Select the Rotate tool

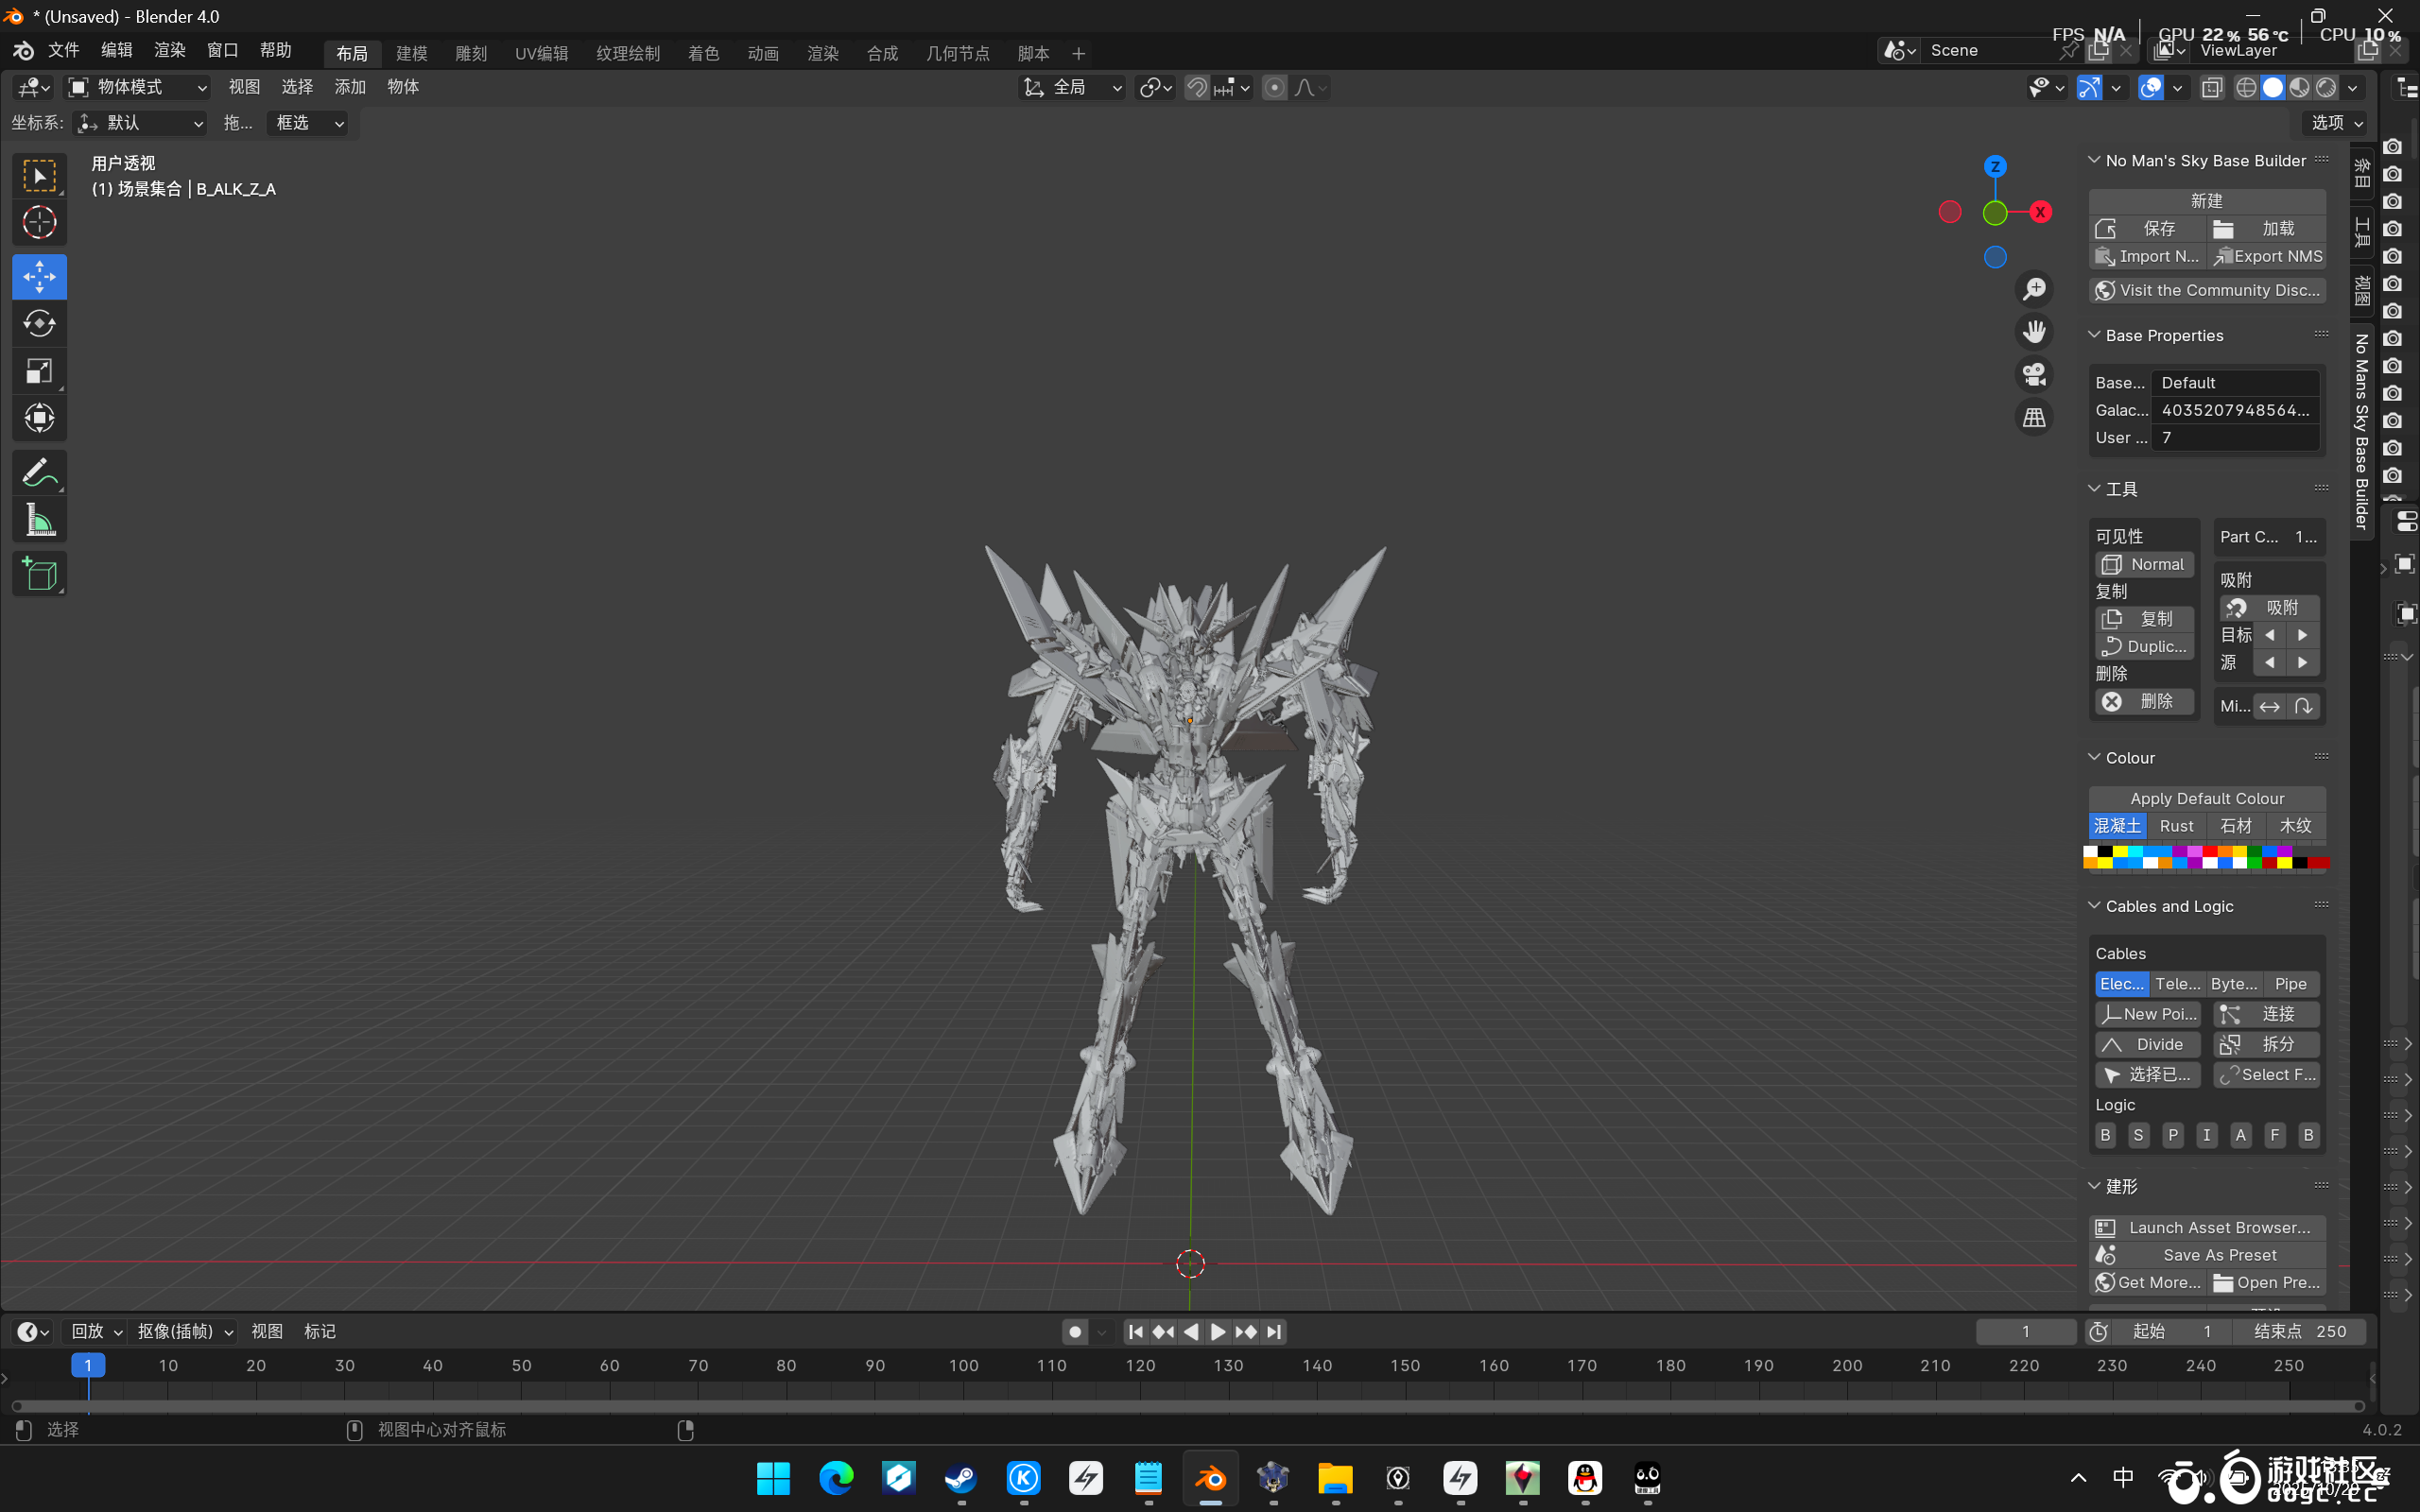click(x=39, y=324)
